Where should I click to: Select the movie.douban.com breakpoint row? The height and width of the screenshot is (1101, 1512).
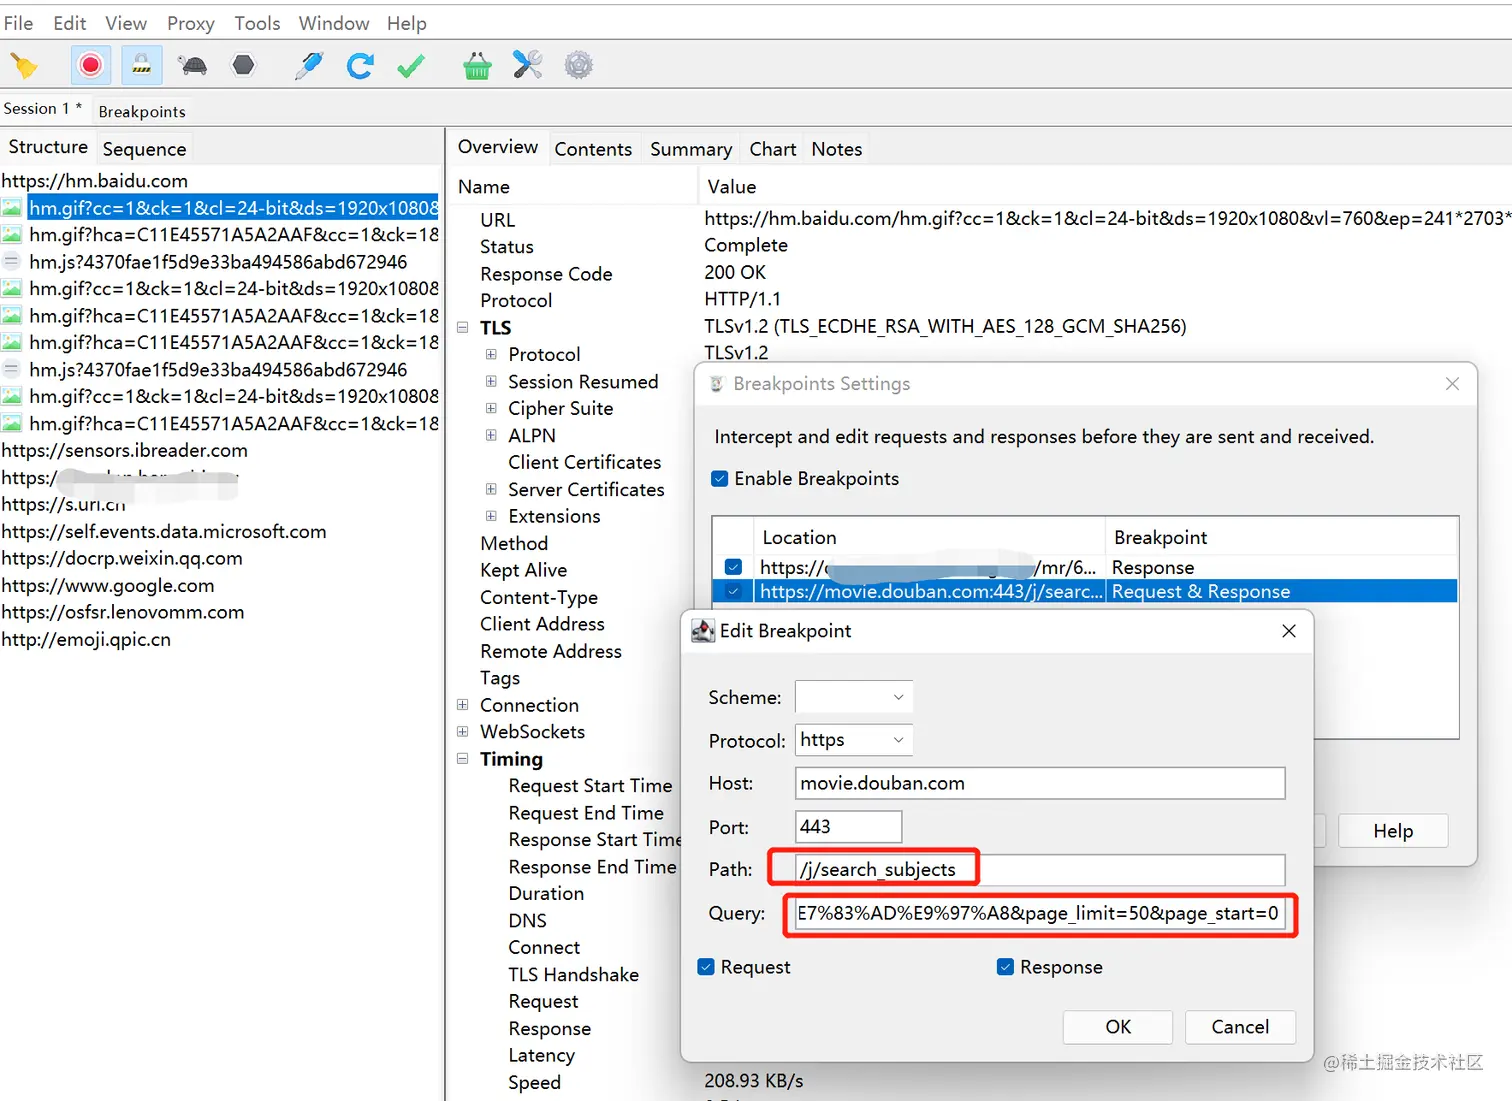pos(1084,592)
